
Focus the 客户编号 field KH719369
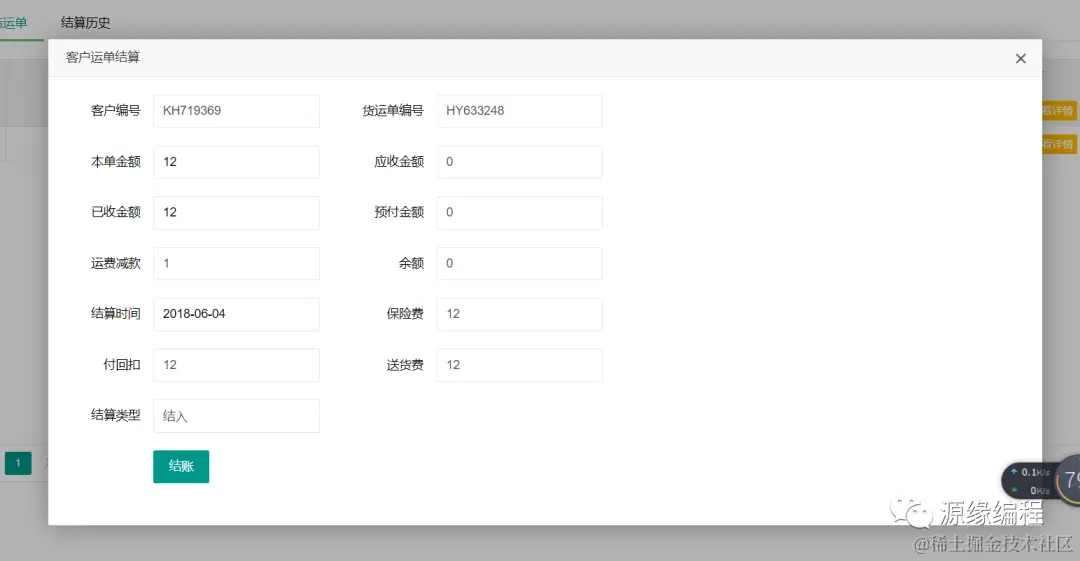point(236,111)
